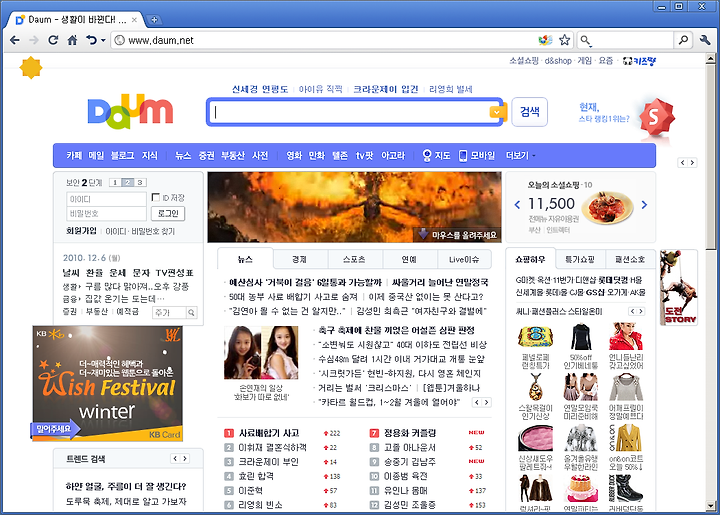Click the vertical scrollbar thumb
This screenshot has height=515, width=720.
(x=710, y=156)
